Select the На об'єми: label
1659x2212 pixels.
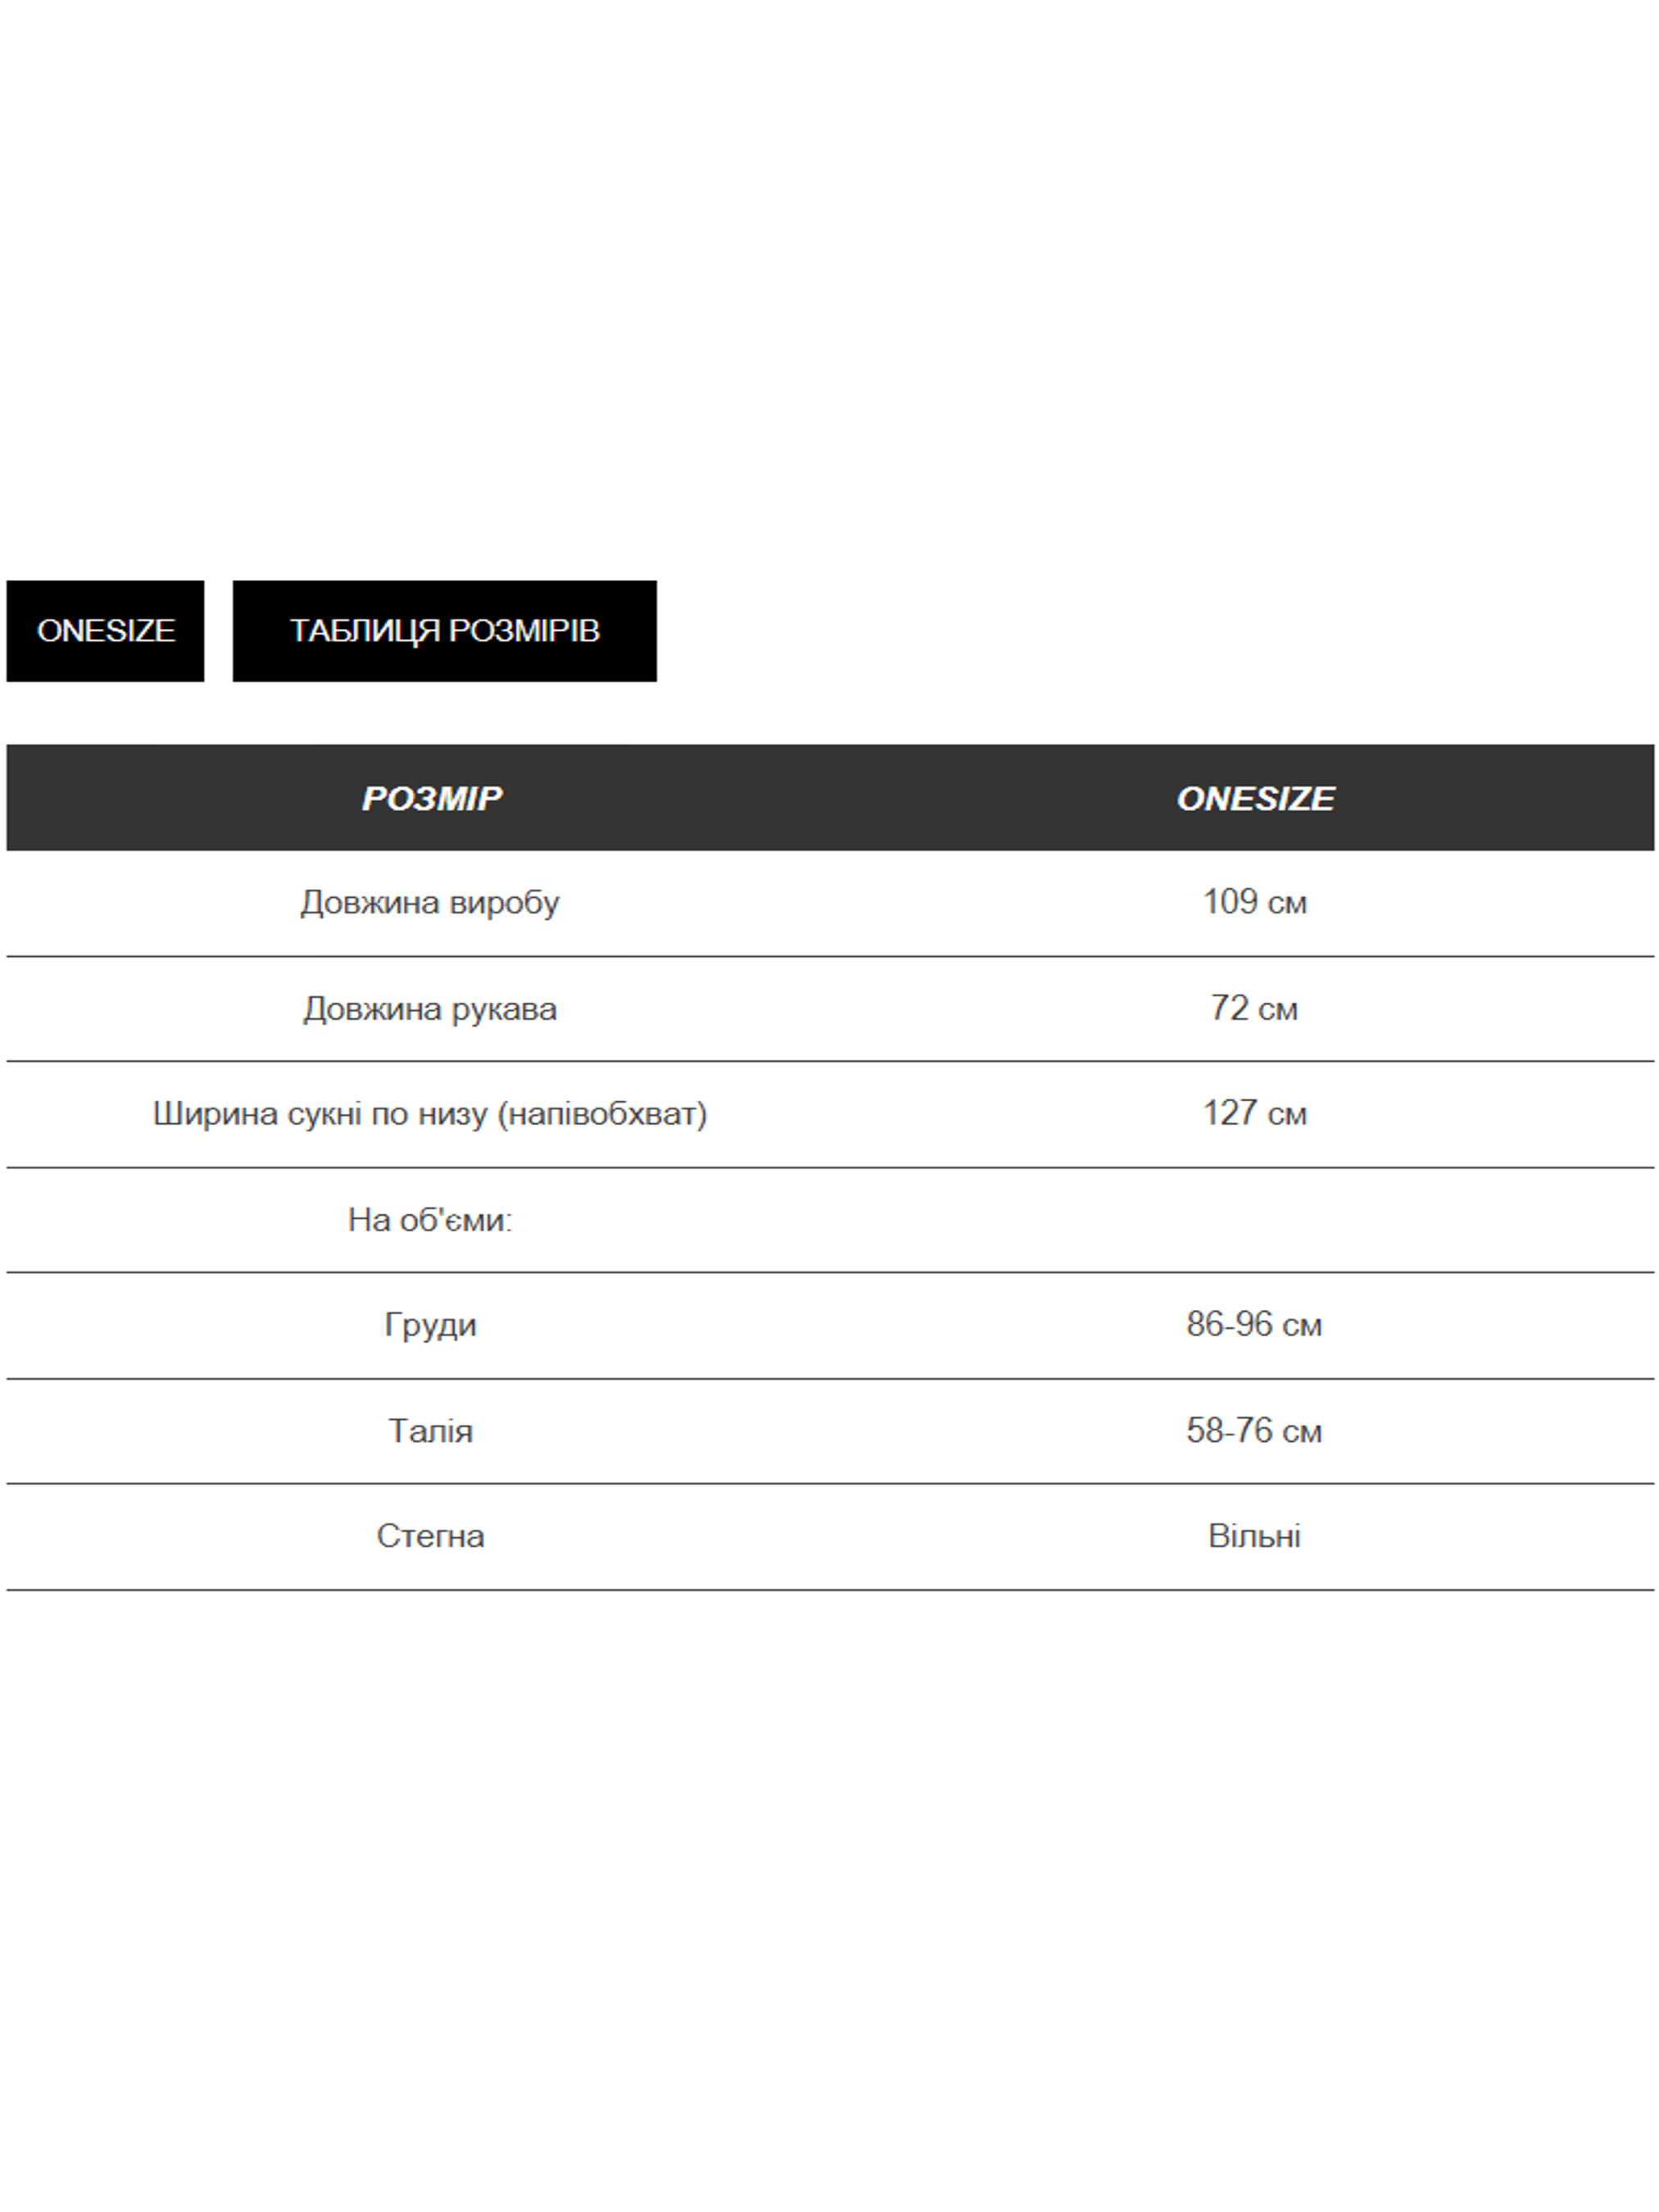[430, 1220]
